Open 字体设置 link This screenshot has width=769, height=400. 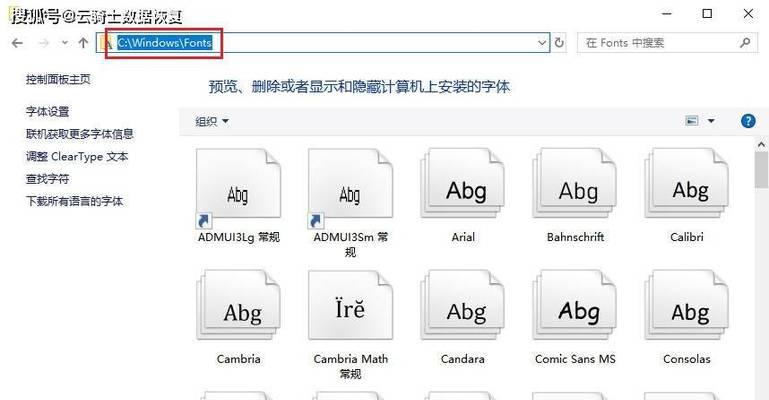click(48, 111)
